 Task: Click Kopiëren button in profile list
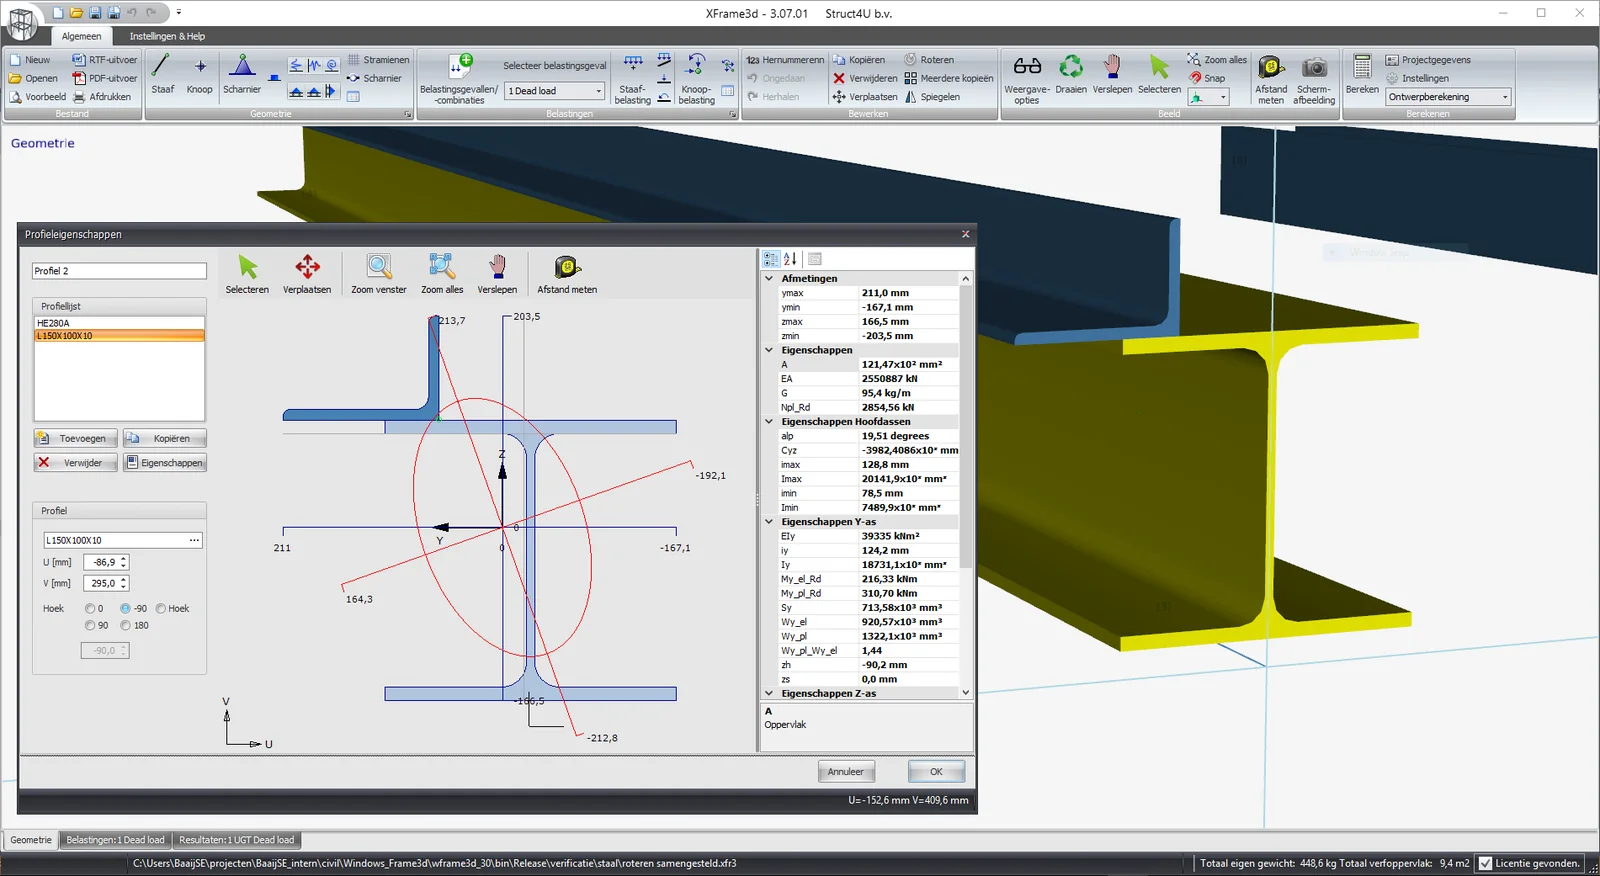(x=164, y=438)
